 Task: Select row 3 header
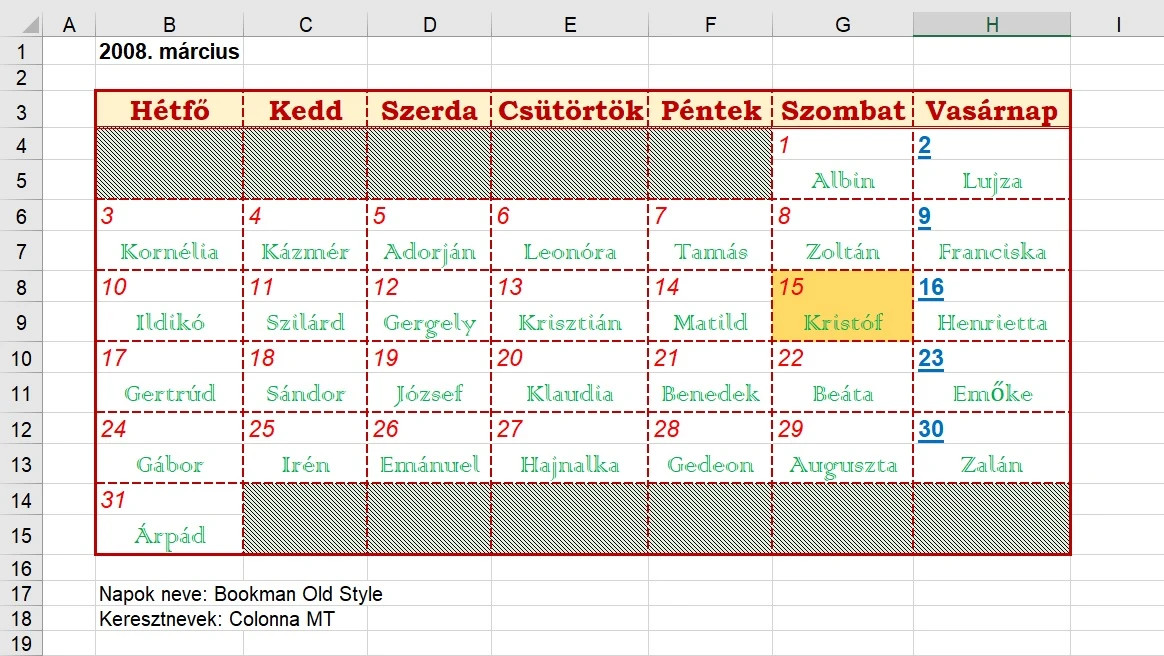click(20, 110)
